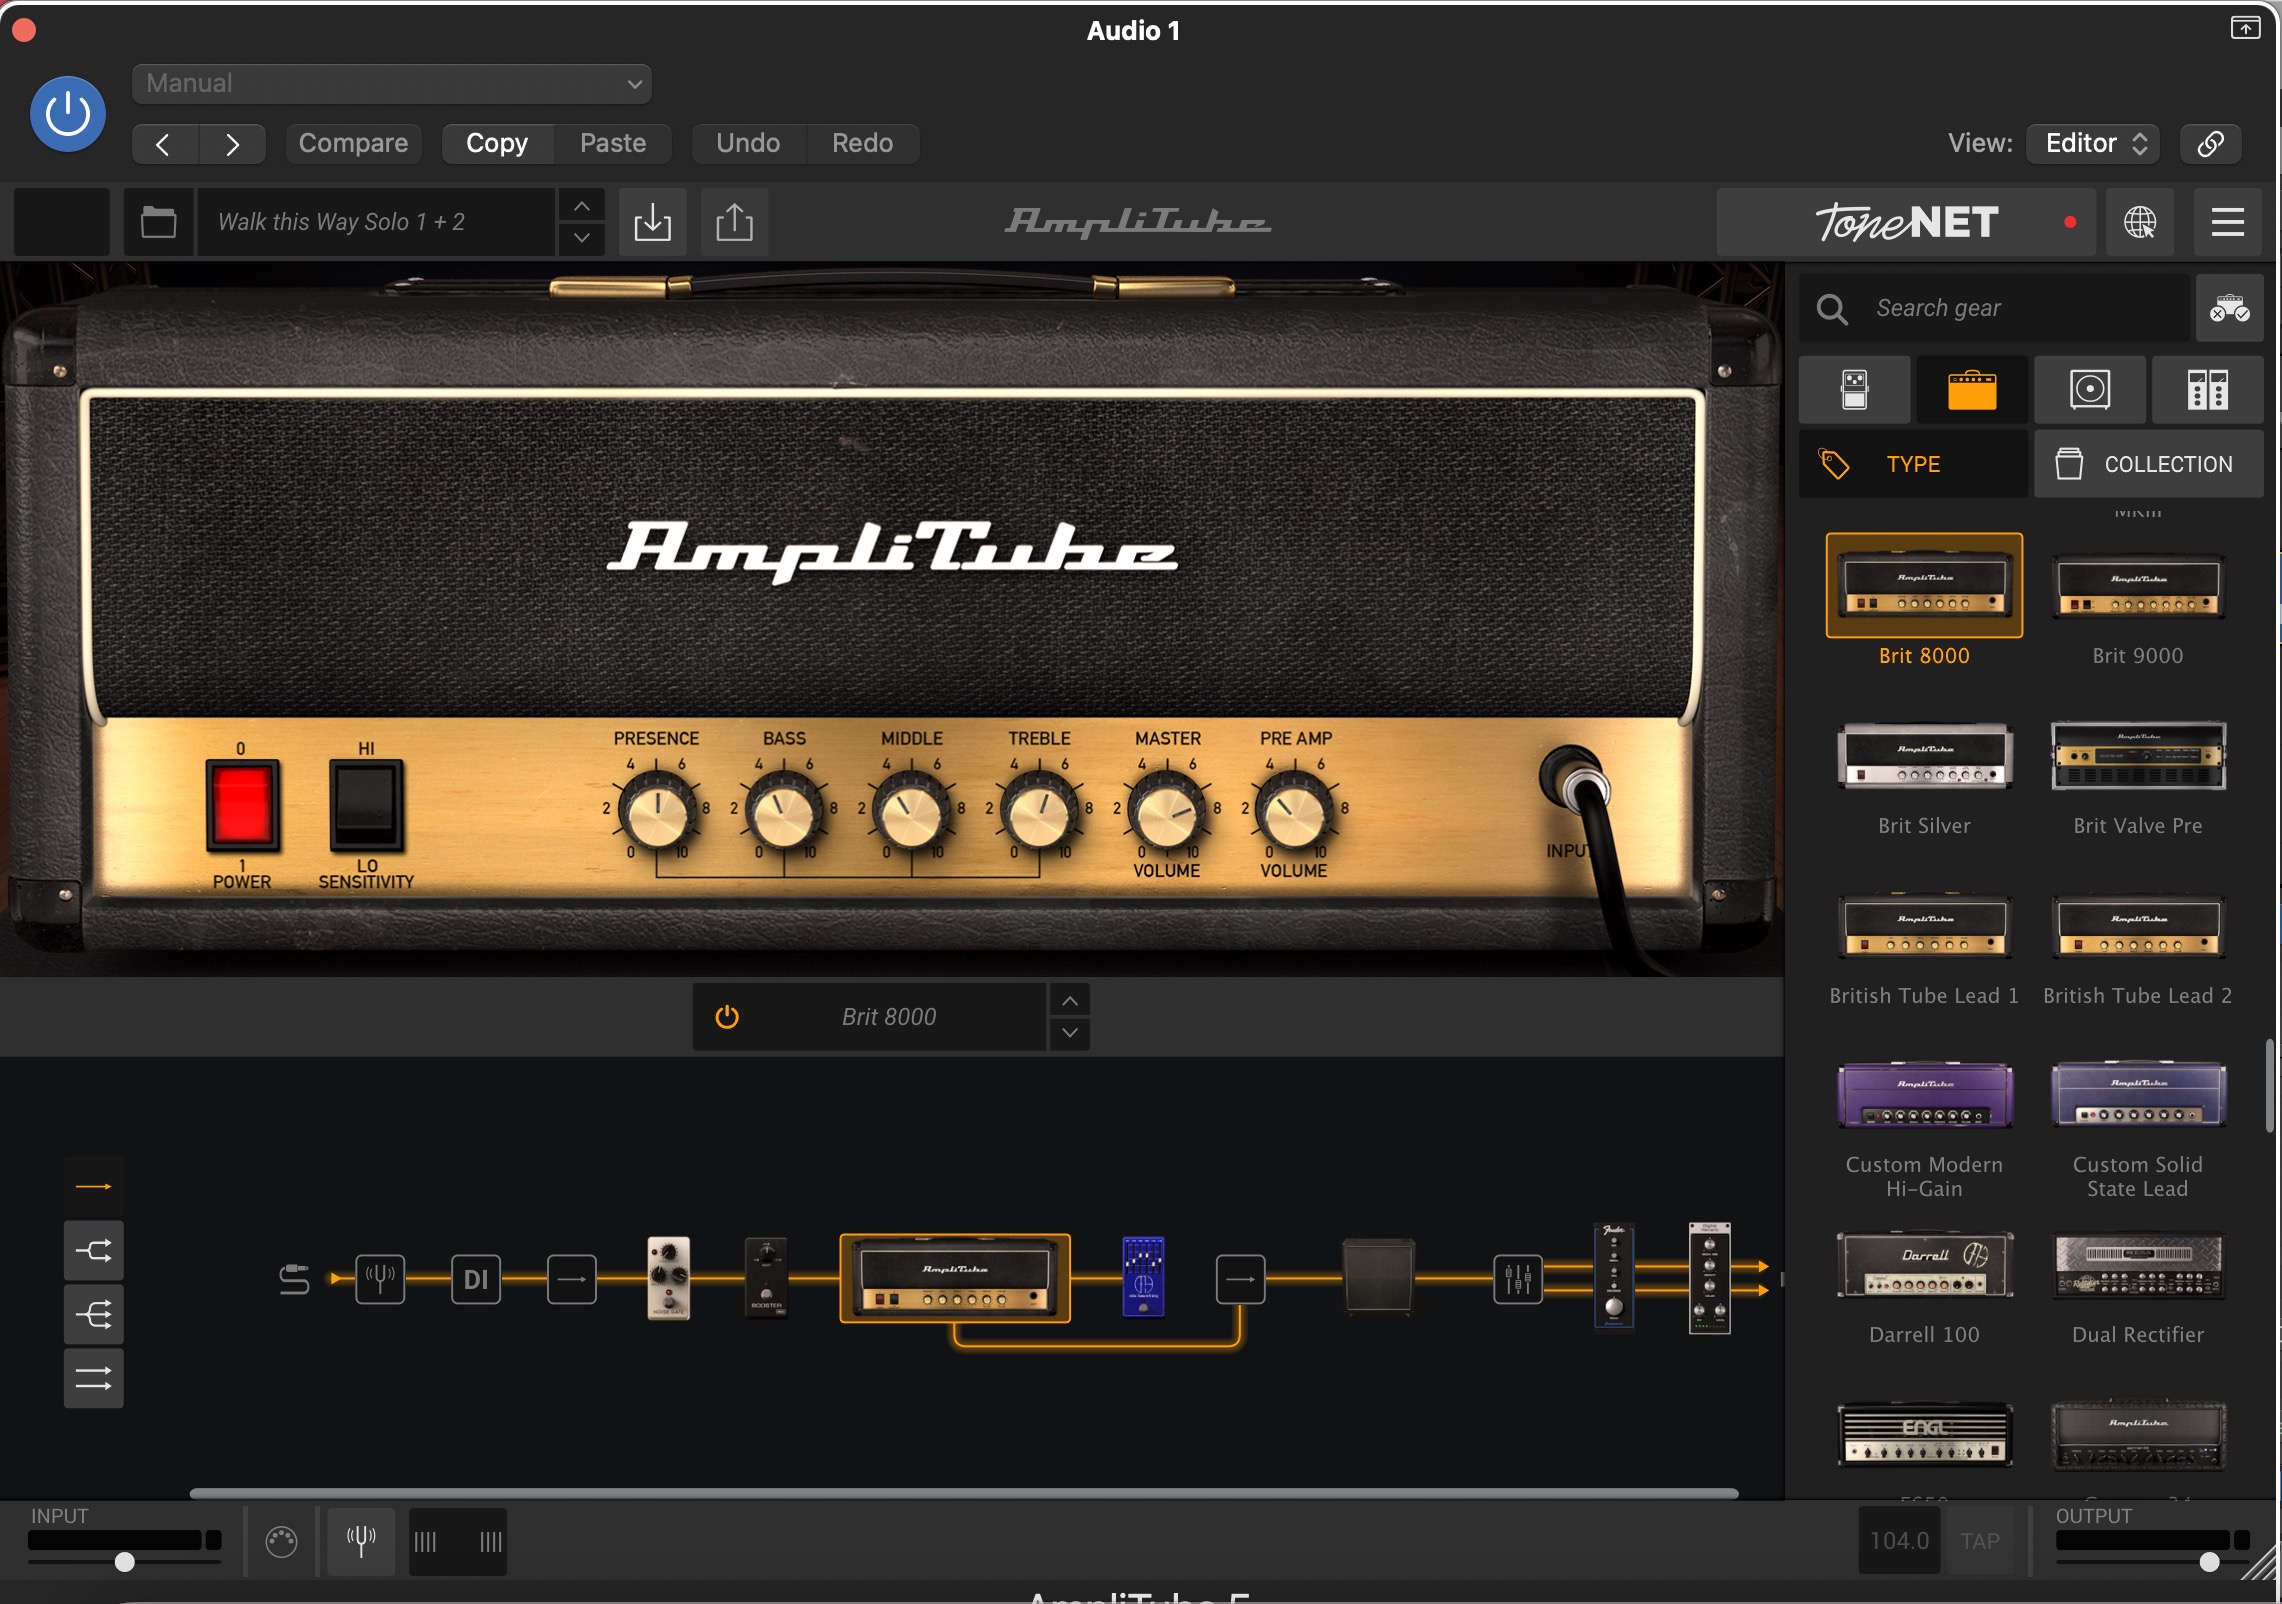Click the DI block in the chain
The image size is (2282, 1604).
point(476,1279)
